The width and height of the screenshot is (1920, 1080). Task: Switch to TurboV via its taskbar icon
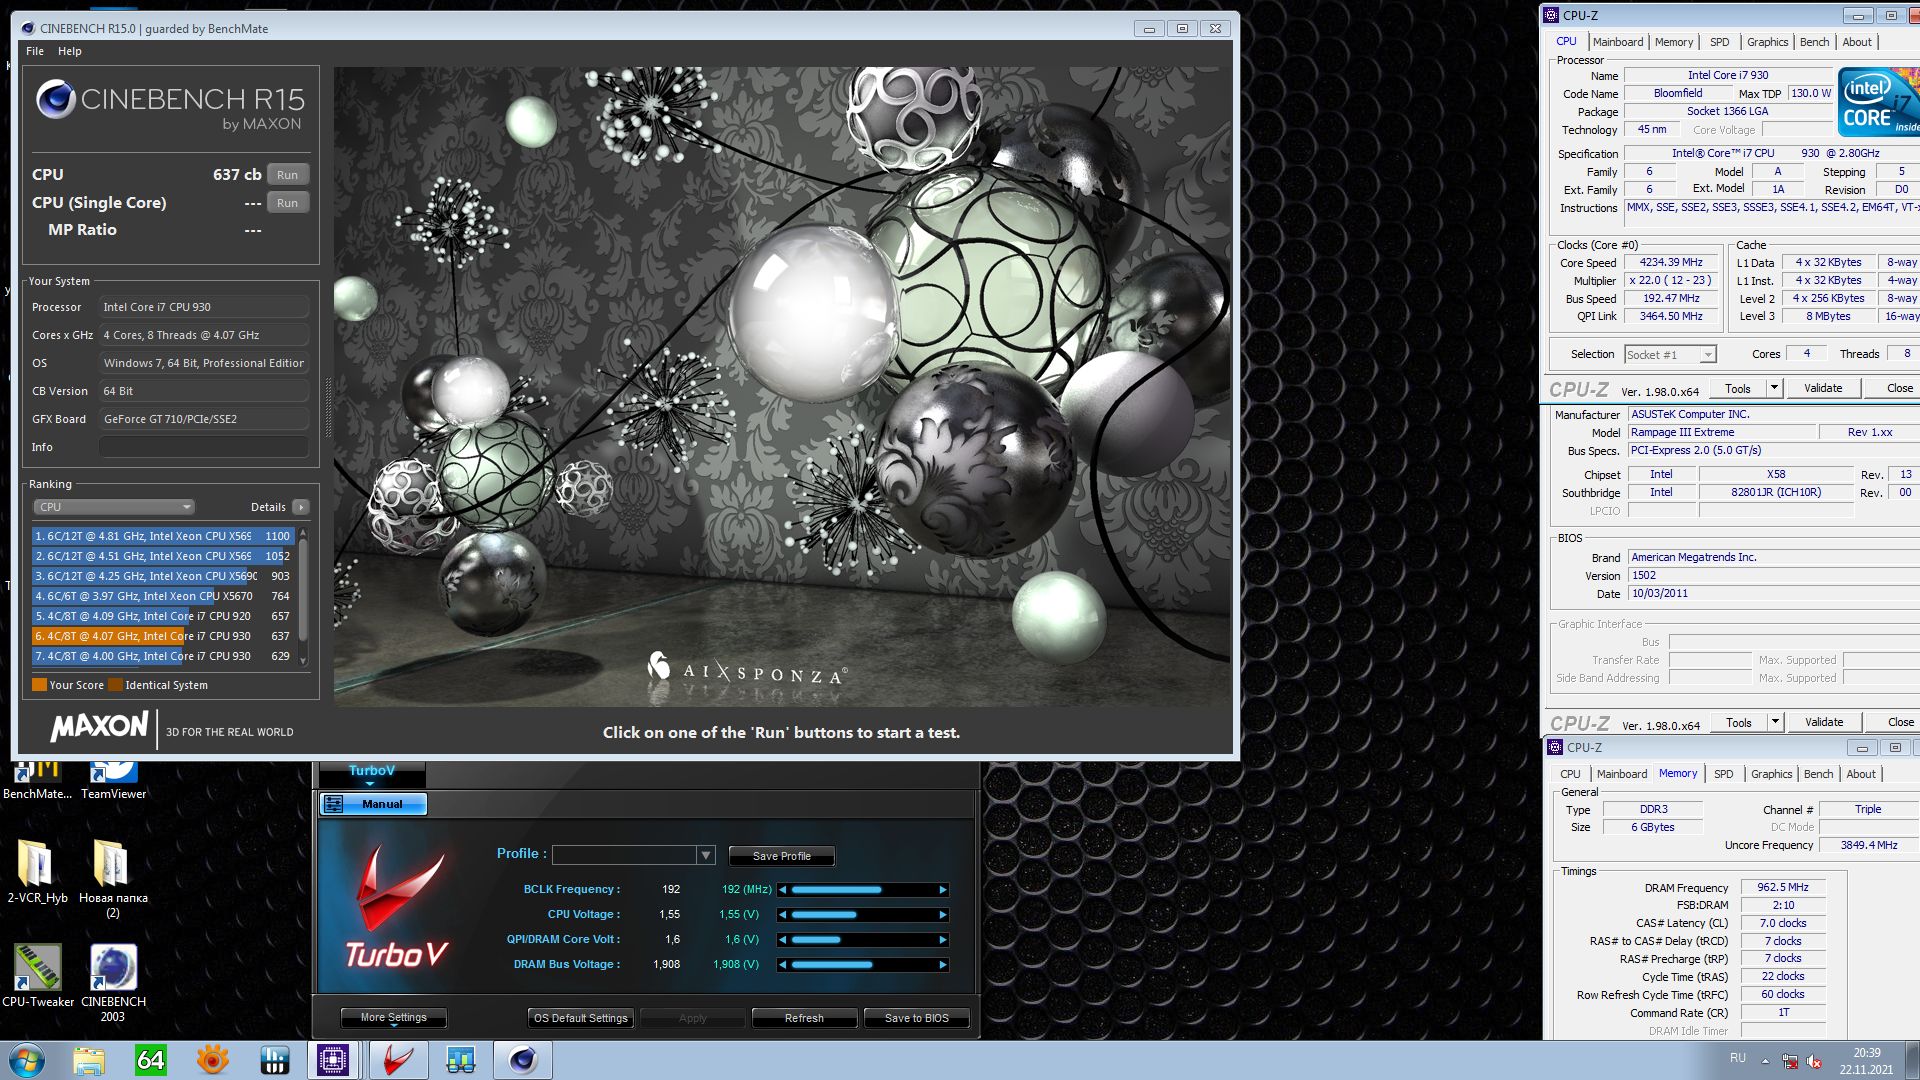coord(398,1060)
